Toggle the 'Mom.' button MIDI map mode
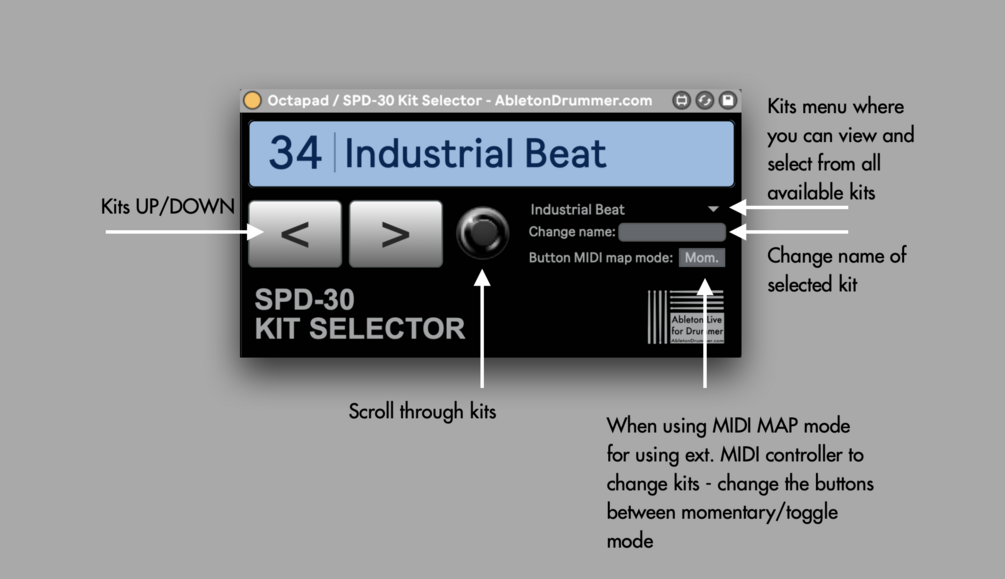This screenshot has height=579, width=1005. click(702, 258)
